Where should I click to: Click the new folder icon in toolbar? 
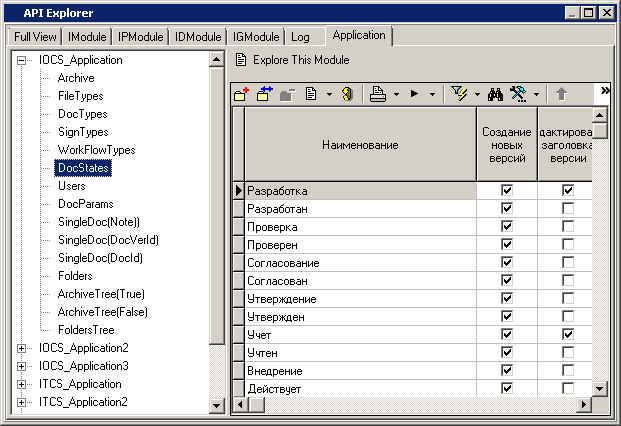coord(241,94)
